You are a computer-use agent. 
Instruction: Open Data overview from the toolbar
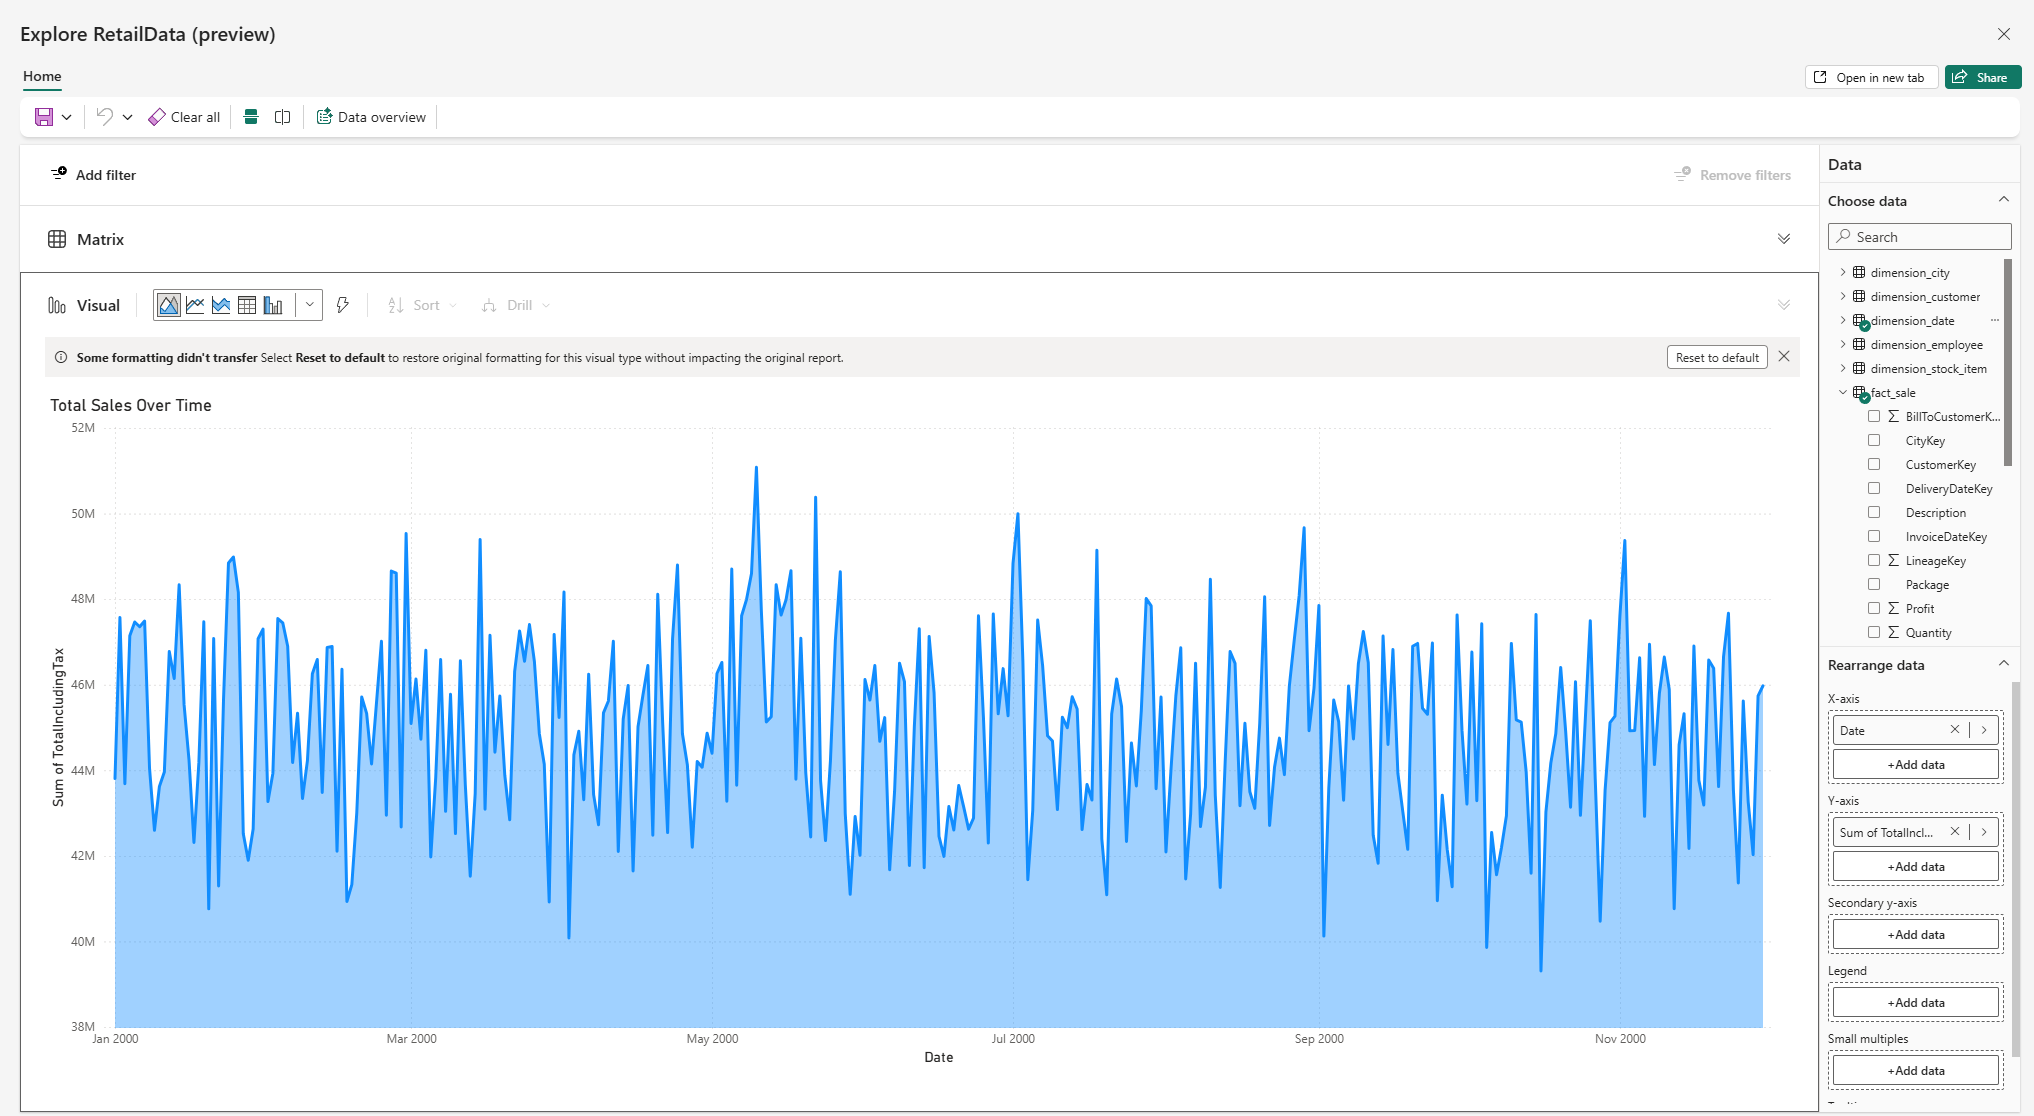[370, 116]
